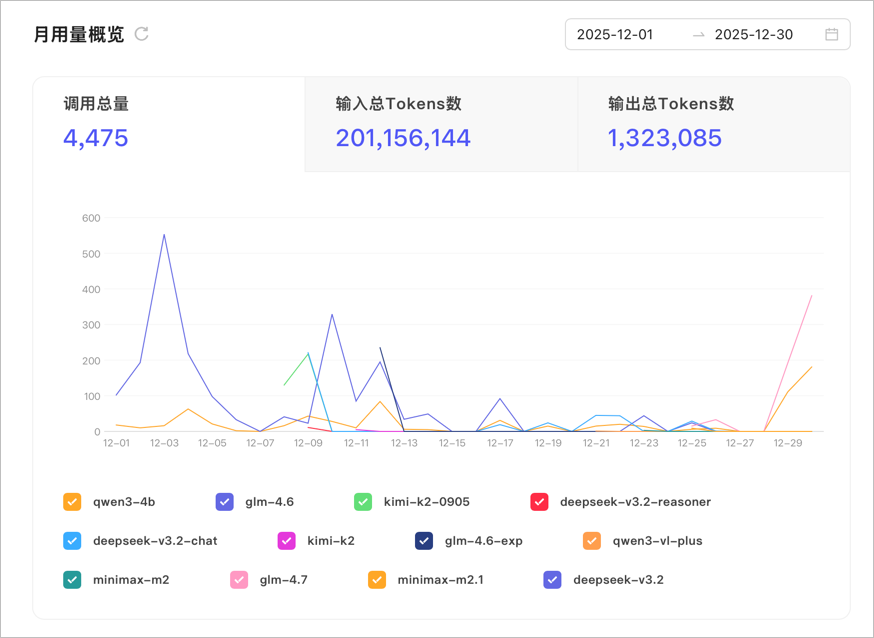This screenshot has height=638, width=874.
Task: Select the 调用总量 tab
Action: click(169, 124)
